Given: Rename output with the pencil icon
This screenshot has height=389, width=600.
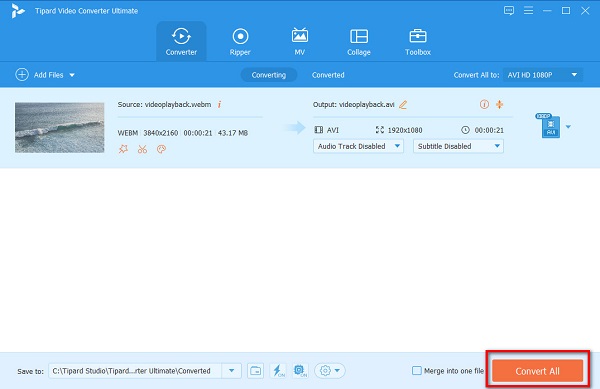Looking at the screenshot, I should pyautogui.click(x=403, y=104).
